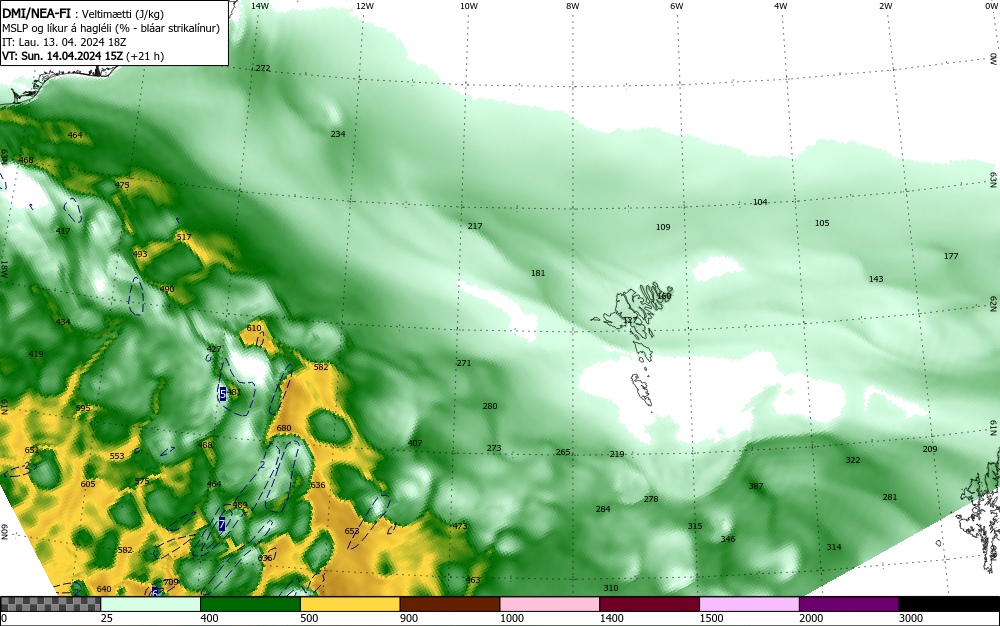The width and height of the screenshot is (1000, 626).
Task: Click the 62N latitude label
Action: 993,304
